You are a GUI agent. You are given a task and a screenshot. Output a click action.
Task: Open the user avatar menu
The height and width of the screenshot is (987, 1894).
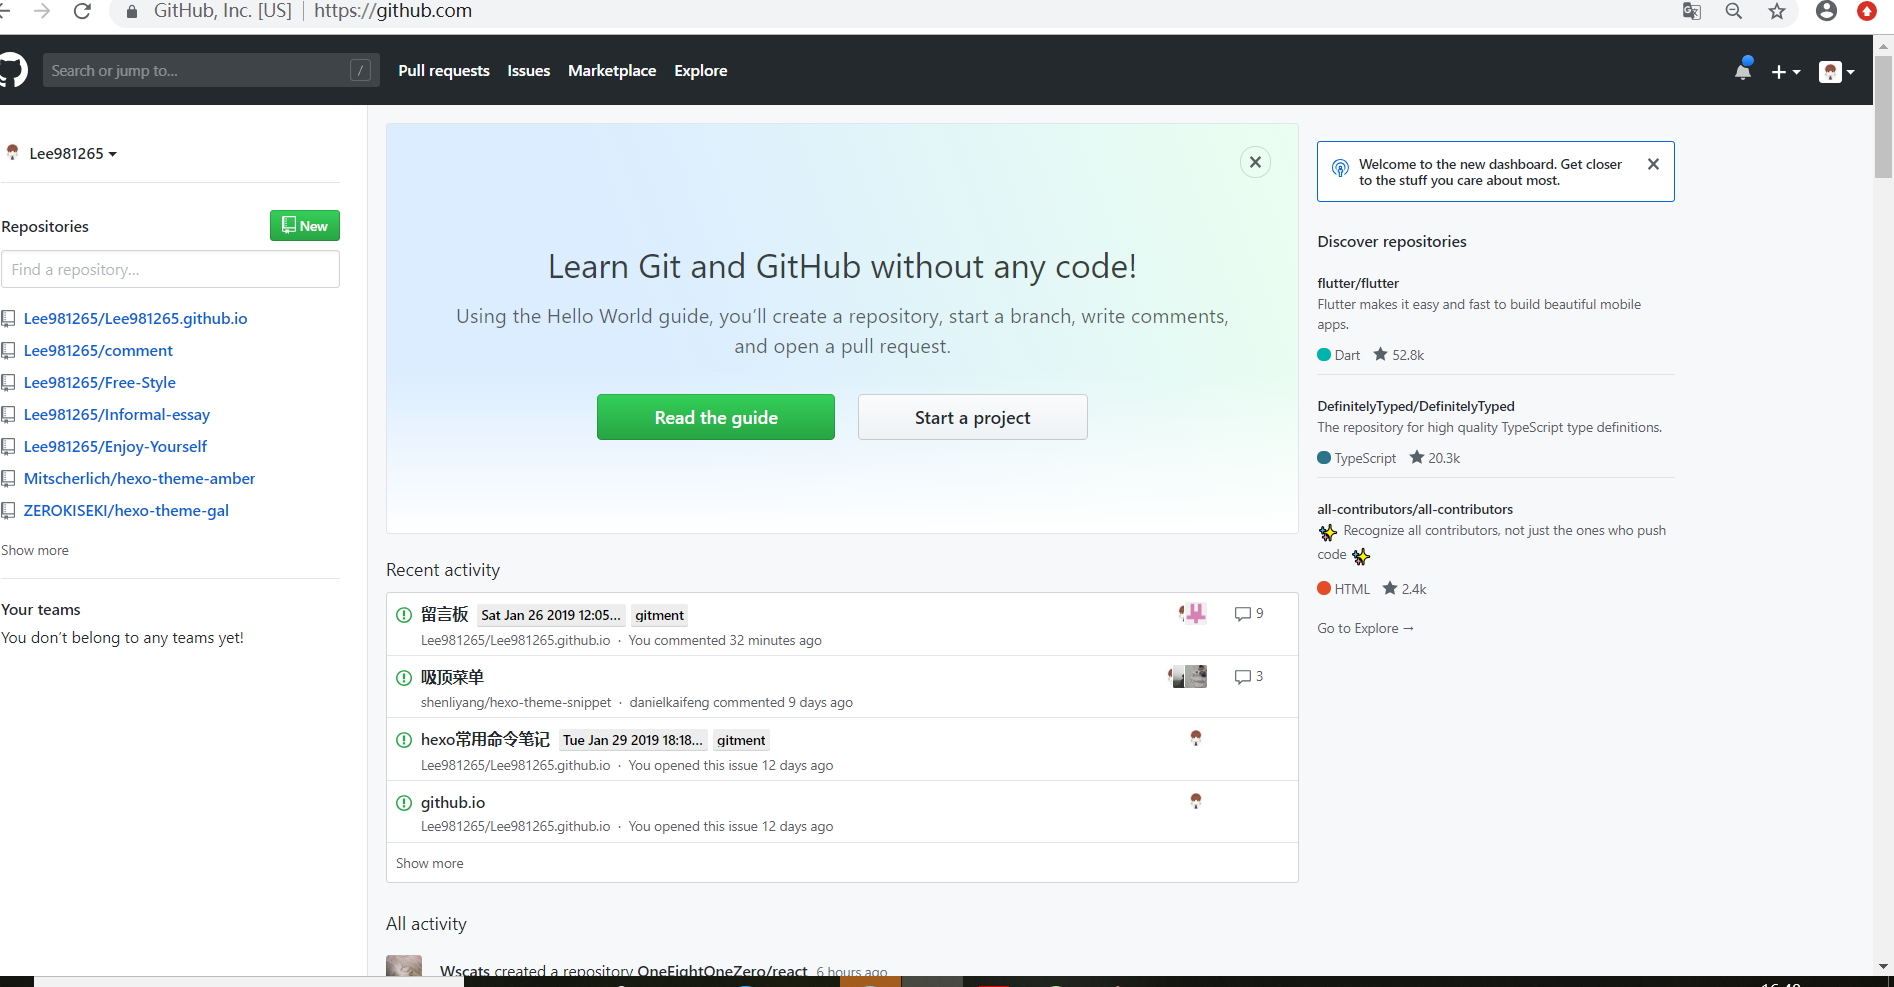pyautogui.click(x=1837, y=72)
